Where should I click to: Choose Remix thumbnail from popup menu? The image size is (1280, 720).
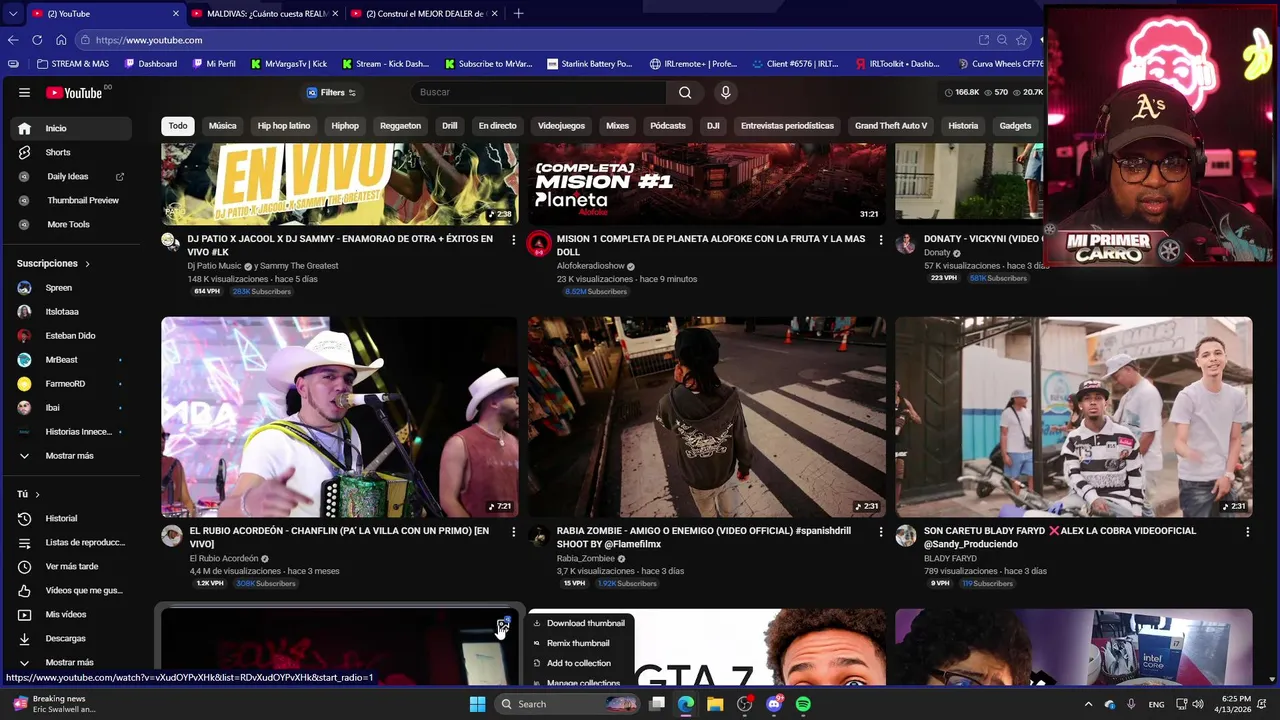579,643
